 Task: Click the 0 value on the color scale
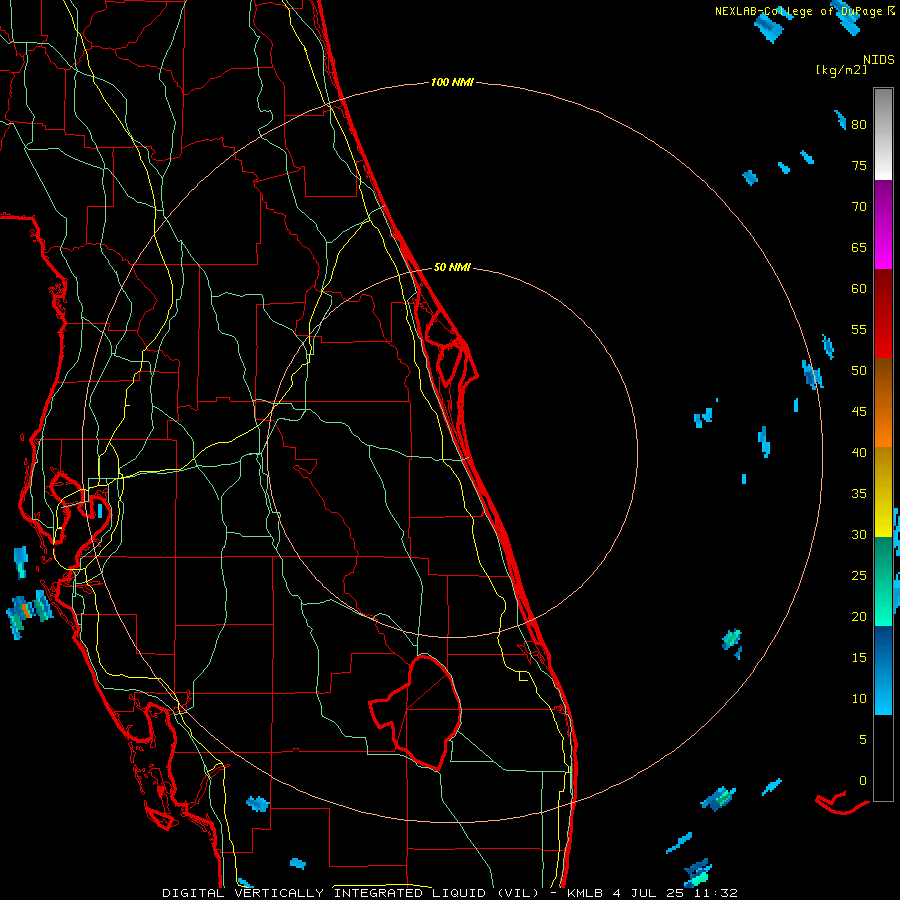[x=863, y=781]
